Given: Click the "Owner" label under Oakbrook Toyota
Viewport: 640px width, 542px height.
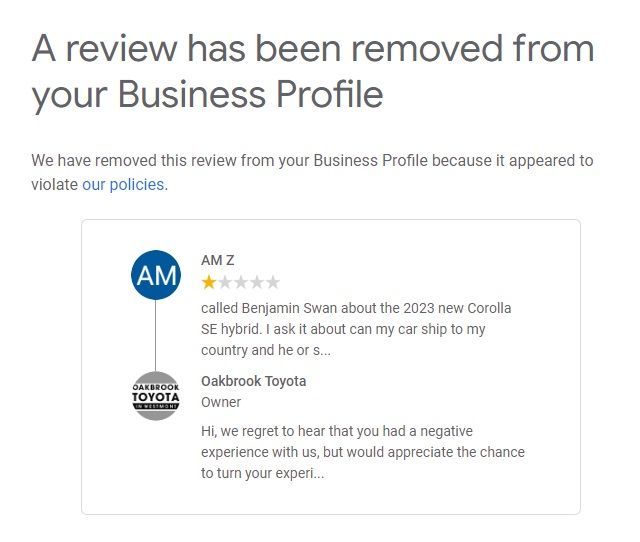Looking at the screenshot, I should tap(221, 402).
